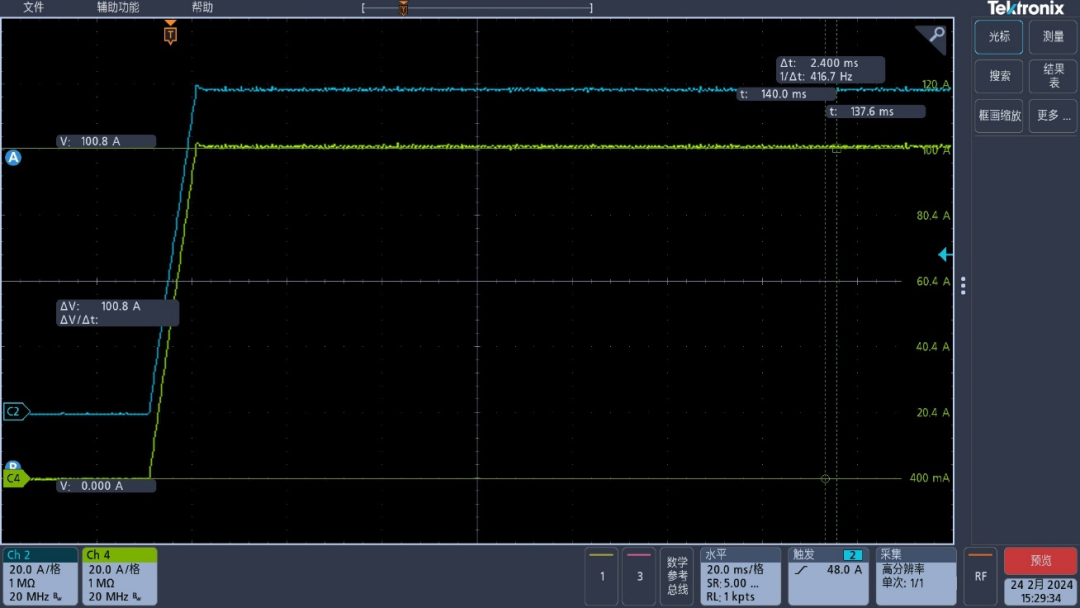The width and height of the screenshot is (1080, 608).
Task: Click the rising edge slope icon in the trigger badge
Action: (x=801, y=570)
